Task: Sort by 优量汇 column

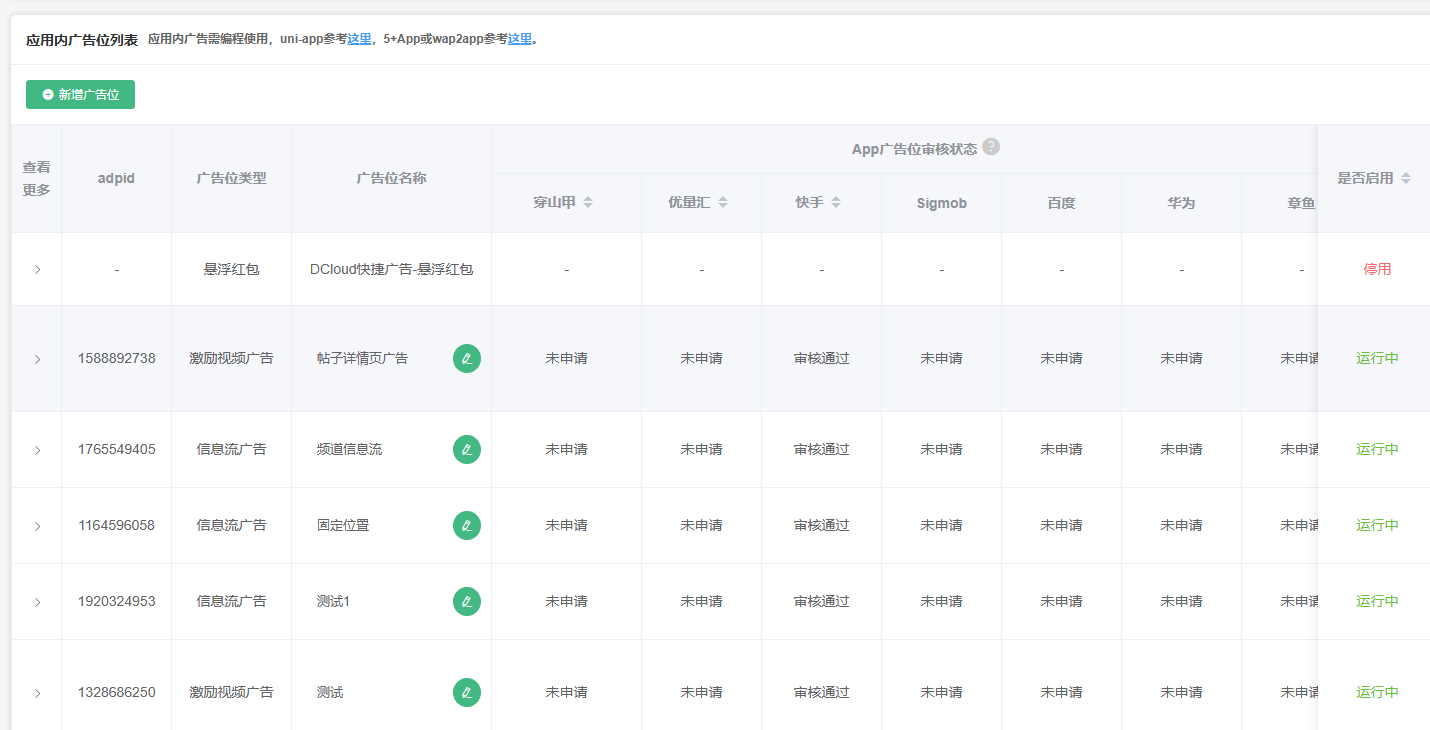Action: 723,202
